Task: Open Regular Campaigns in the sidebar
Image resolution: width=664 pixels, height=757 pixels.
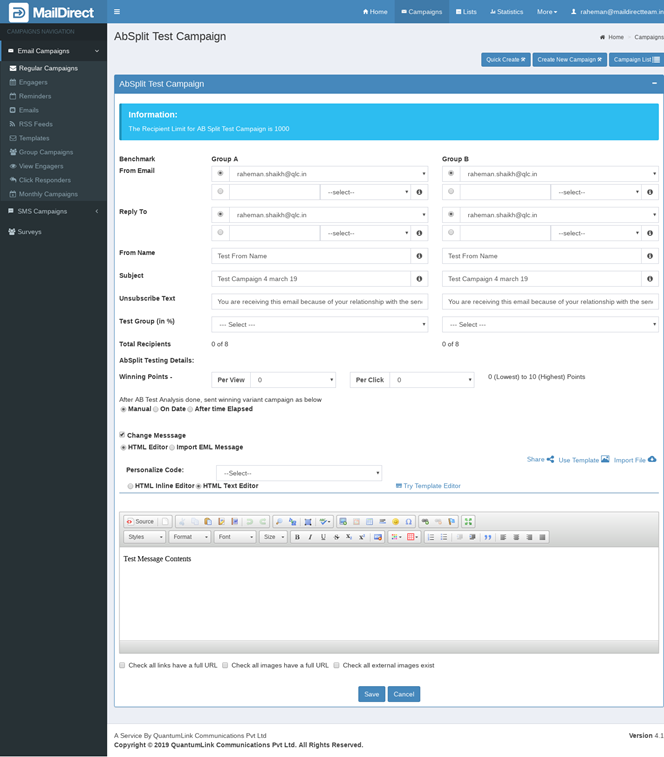Action: click(48, 68)
